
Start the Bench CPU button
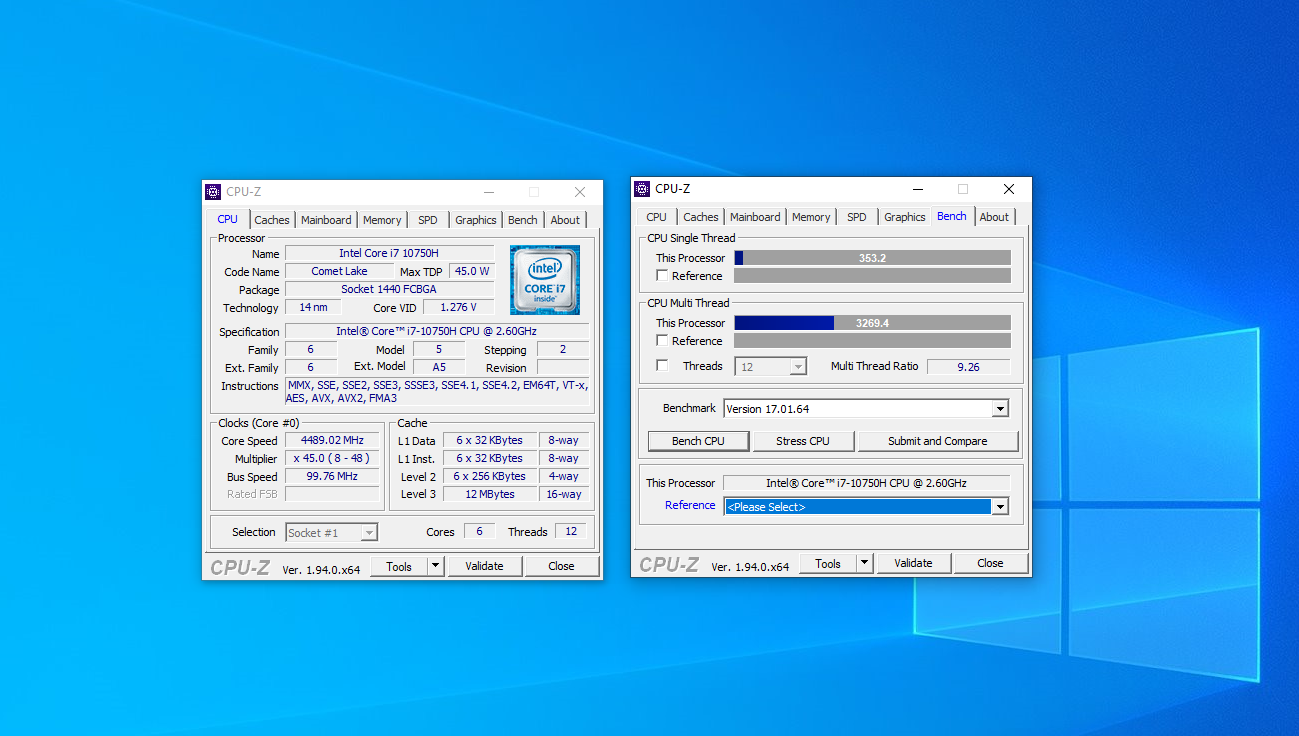click(x=699, y=441)
